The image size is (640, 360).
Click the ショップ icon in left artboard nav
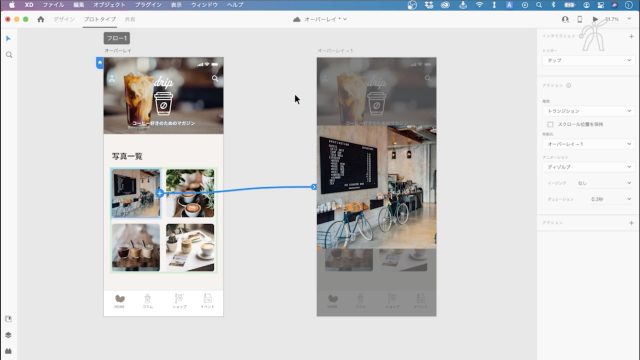[x=179, y=298]
